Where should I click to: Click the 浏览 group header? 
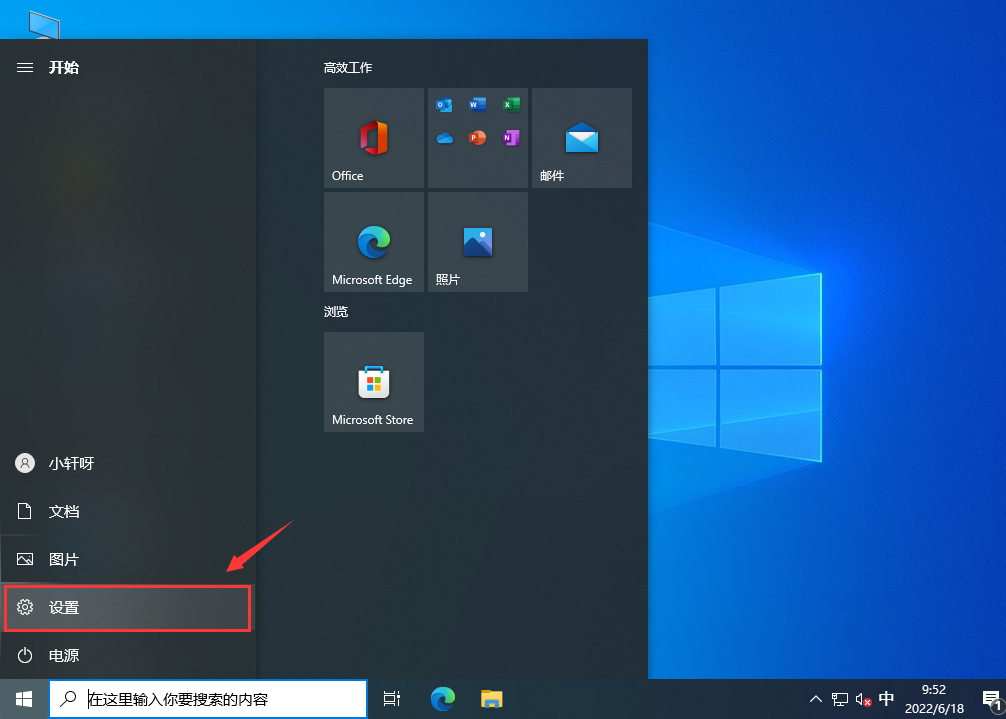336,312
